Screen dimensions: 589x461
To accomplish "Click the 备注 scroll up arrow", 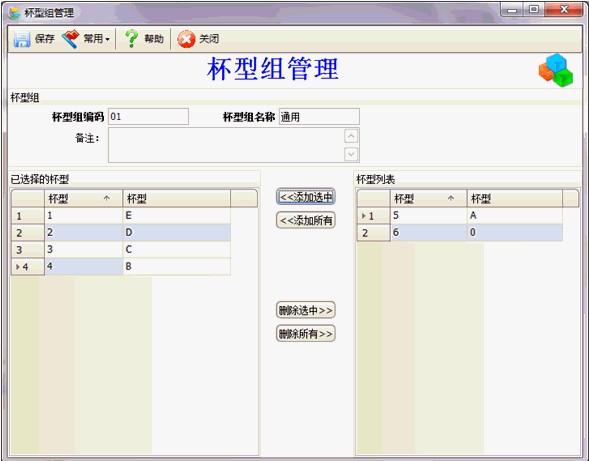I will (351, 136).
